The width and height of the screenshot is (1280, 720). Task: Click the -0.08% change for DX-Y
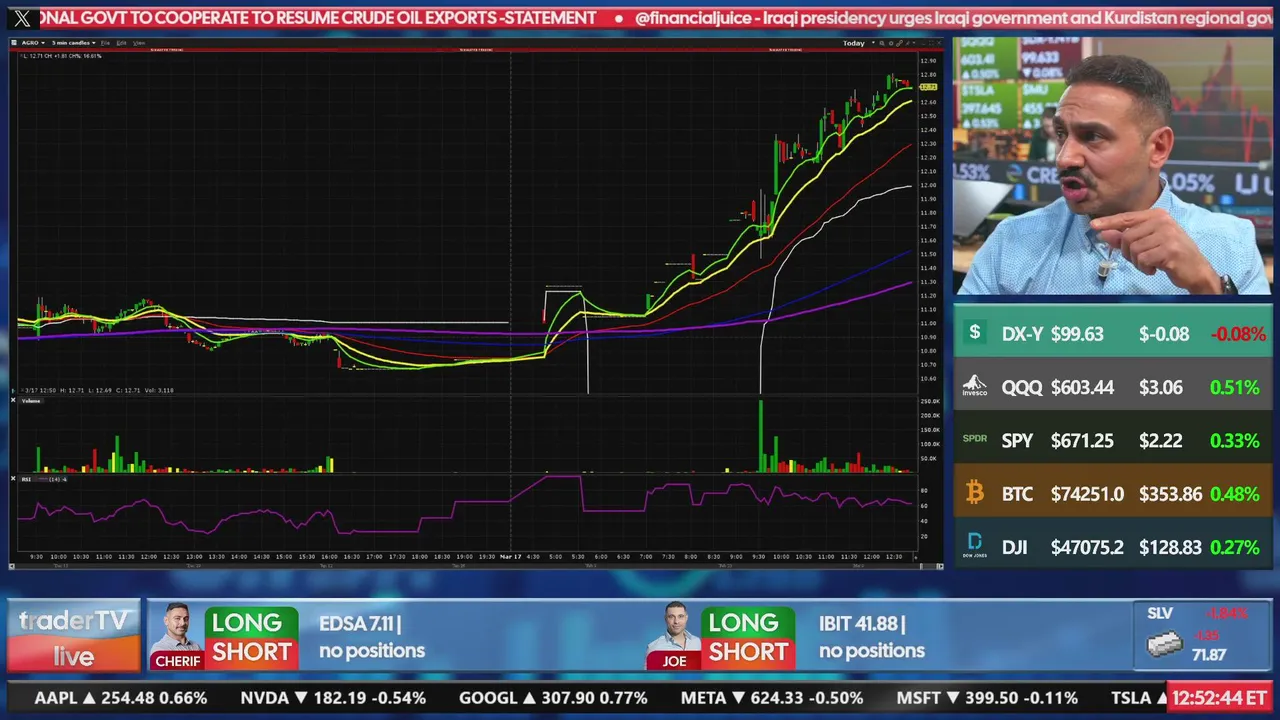1238,334
